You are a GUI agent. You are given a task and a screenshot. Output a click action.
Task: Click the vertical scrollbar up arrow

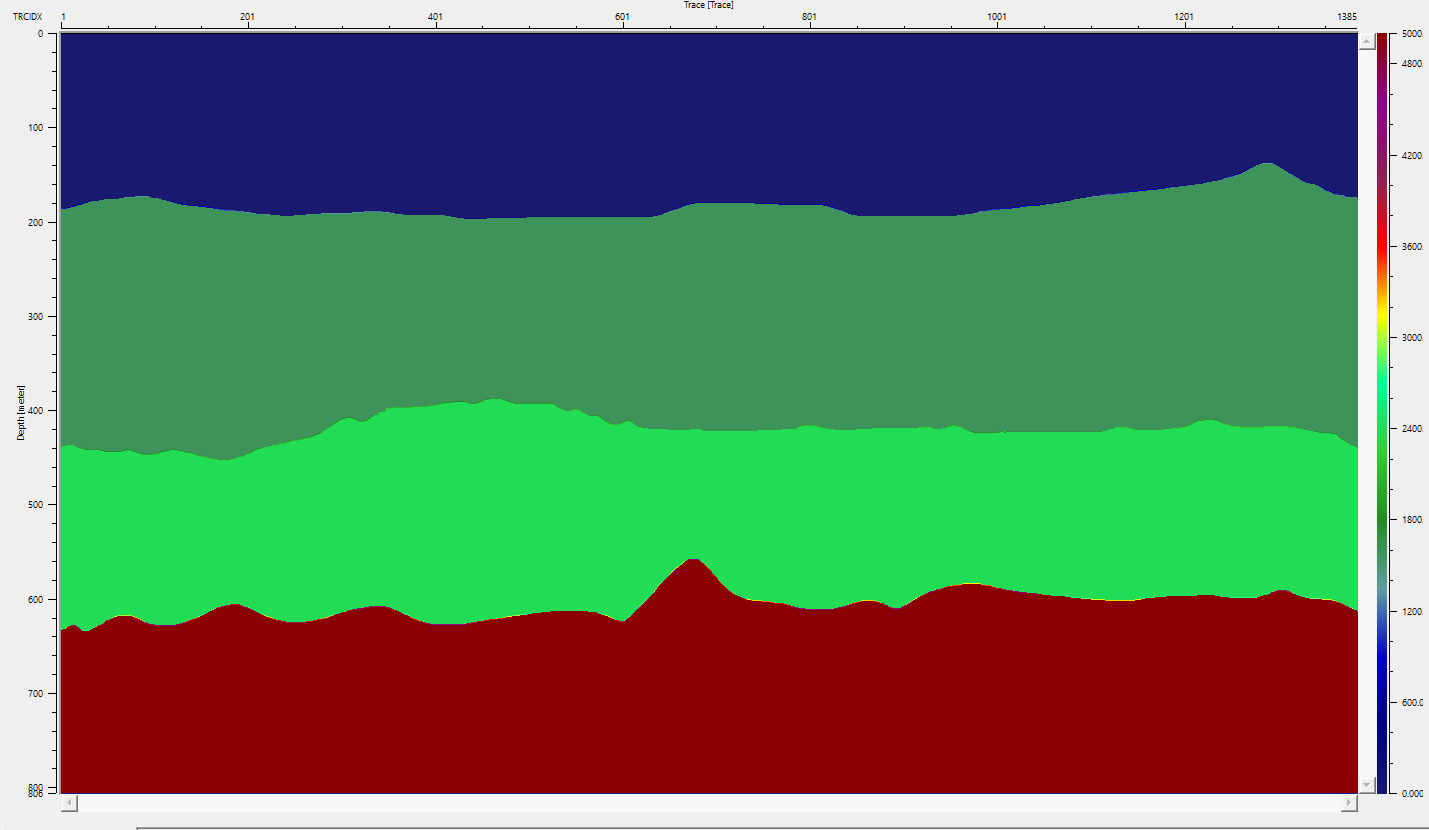pos(1366,41)
